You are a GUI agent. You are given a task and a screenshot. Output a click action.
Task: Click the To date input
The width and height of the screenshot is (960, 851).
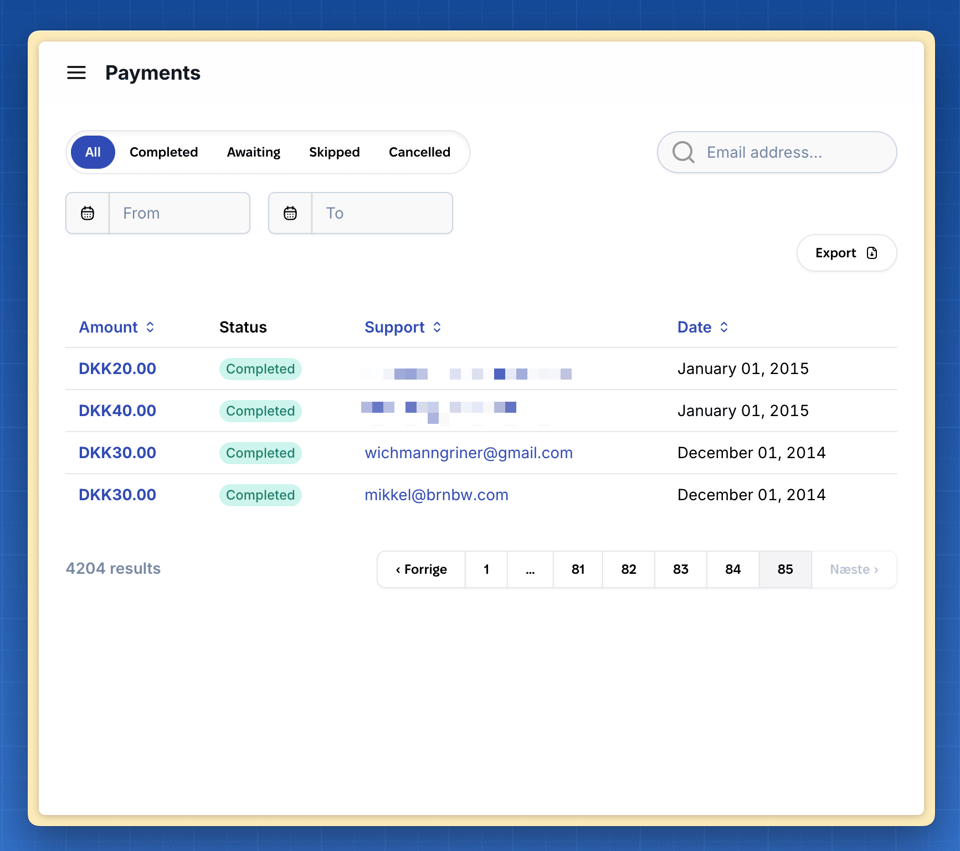point(382,213)
